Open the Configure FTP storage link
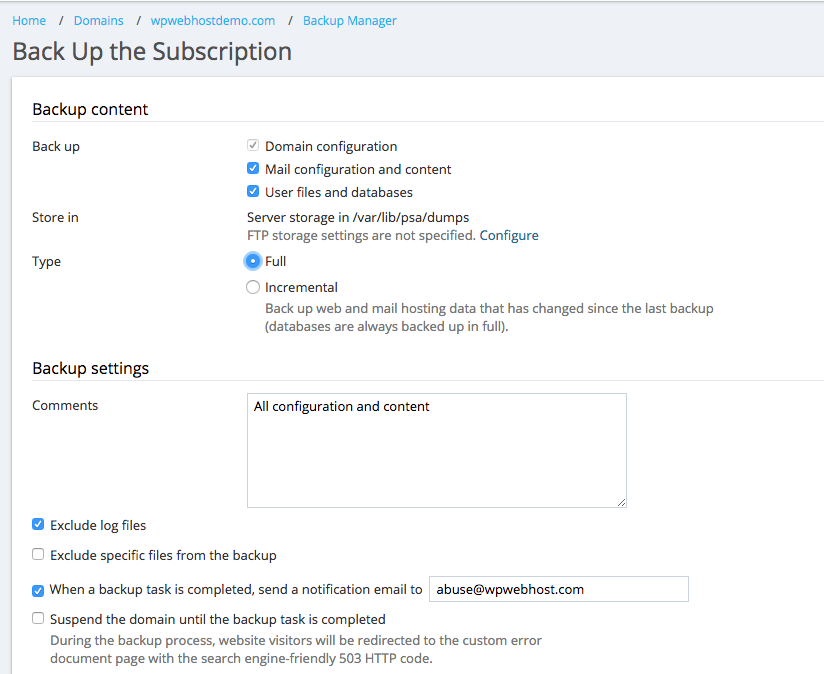Viewport: 824px width, 674px height. coord(509,235)
